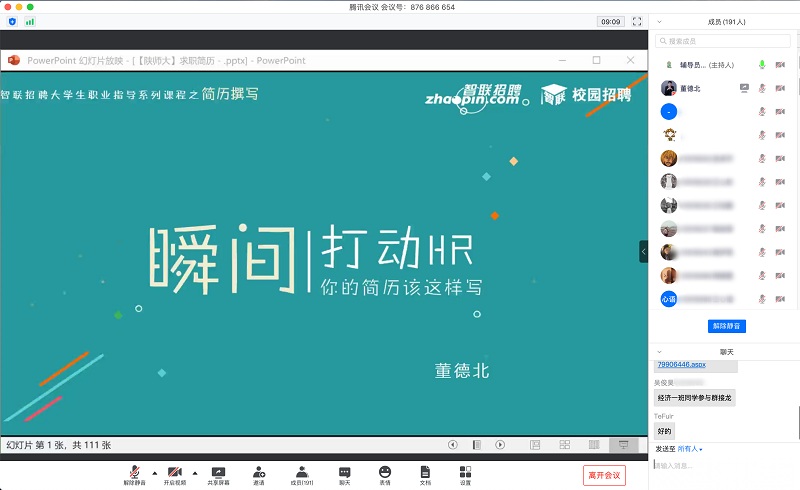Collapse the Members (成员) panel header

click(x=660, y=20)
